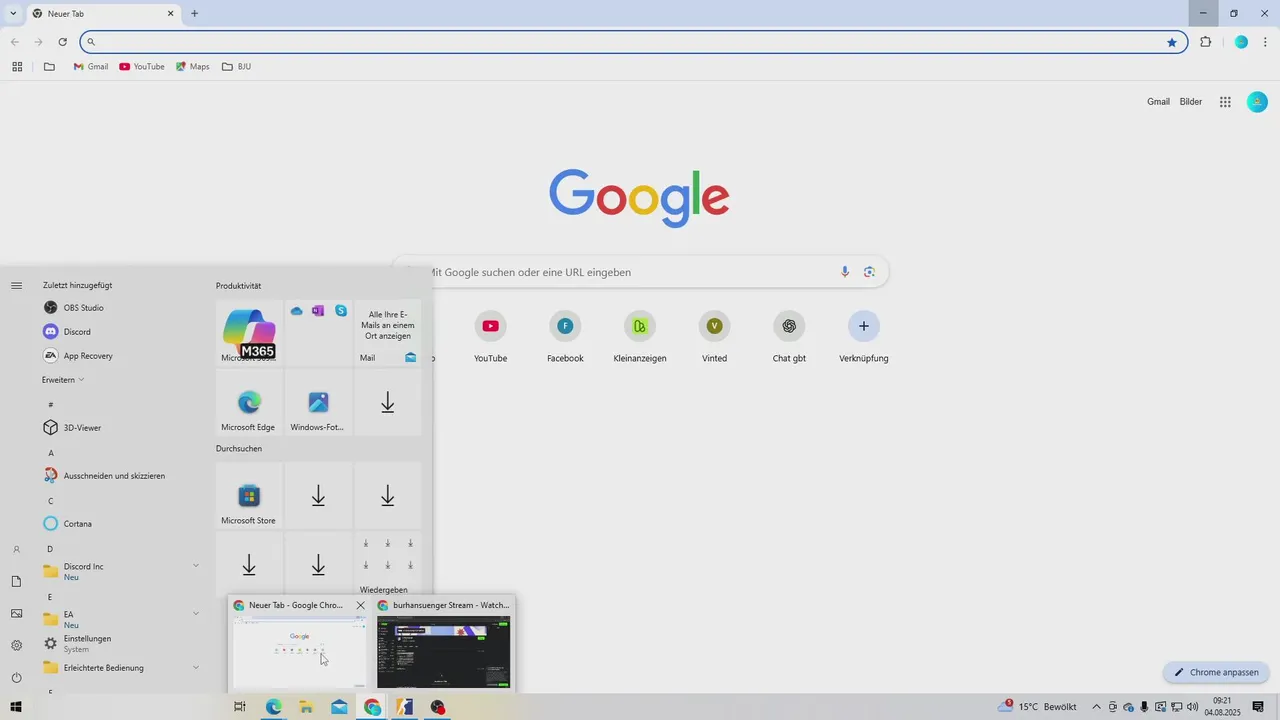
Task: Open the Microsoft Store tile
Action: 249,495
